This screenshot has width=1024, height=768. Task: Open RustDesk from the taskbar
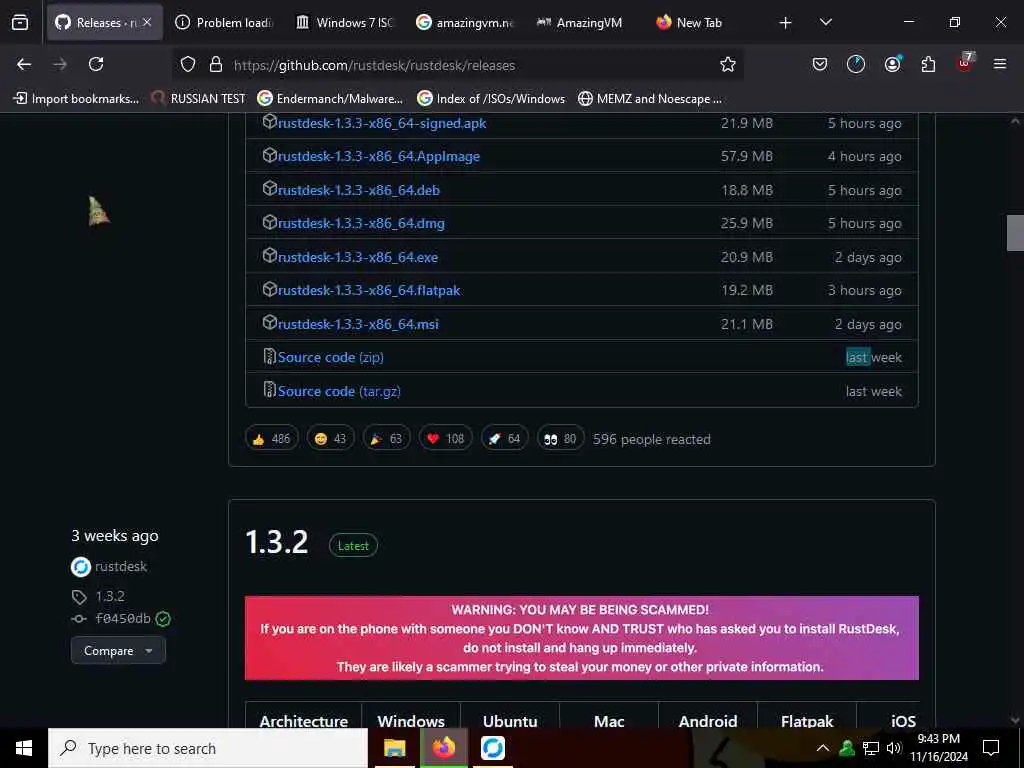pos(492,748)
